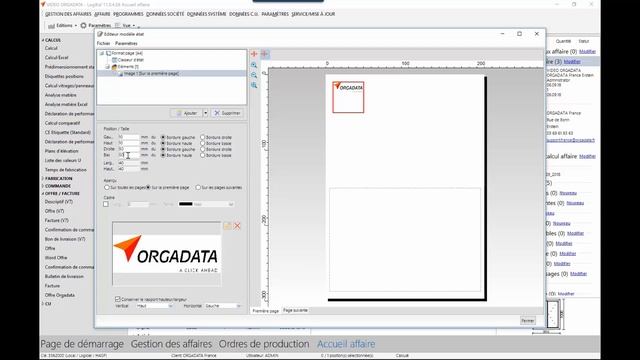The height and width of the screenshot is (360, 640).
Task: Open the Fichier menu in editor
Action: tap(103, 43)
